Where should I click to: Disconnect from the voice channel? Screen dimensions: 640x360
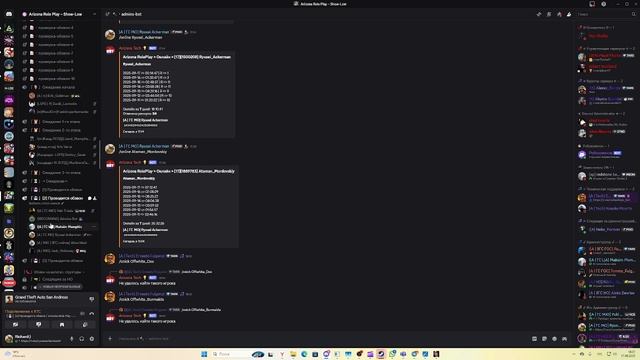coord(91,313)
